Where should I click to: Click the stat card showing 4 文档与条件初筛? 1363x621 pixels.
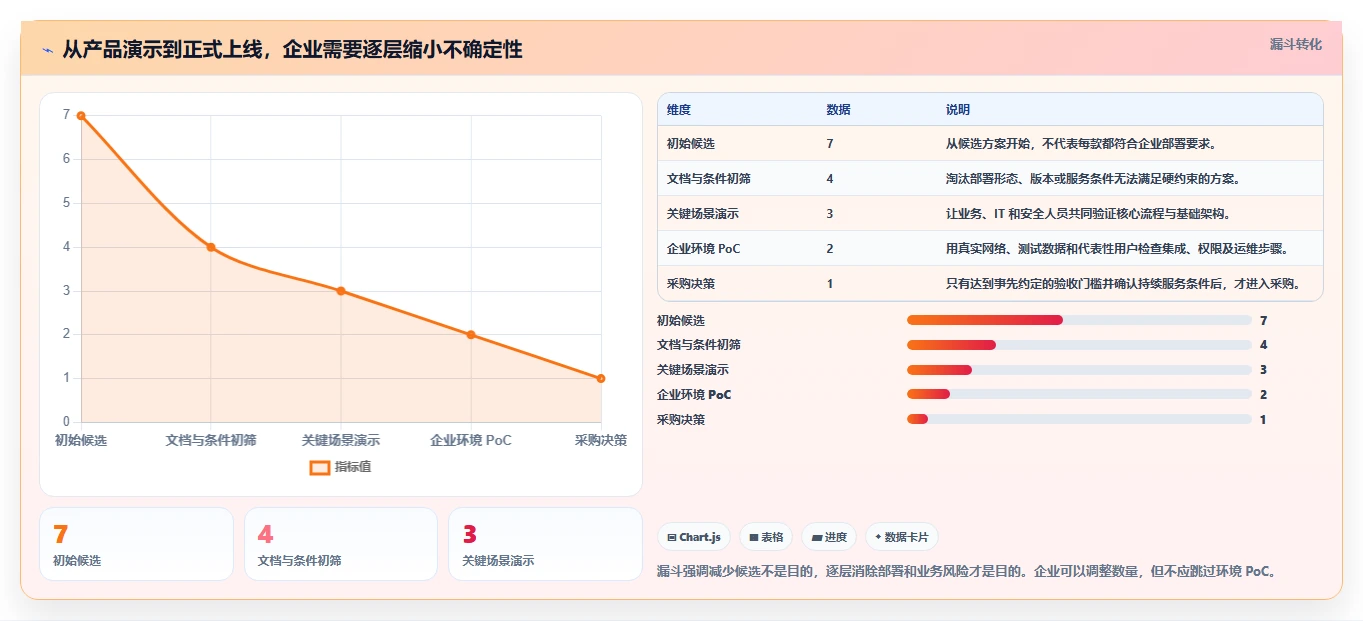point(341,544)
